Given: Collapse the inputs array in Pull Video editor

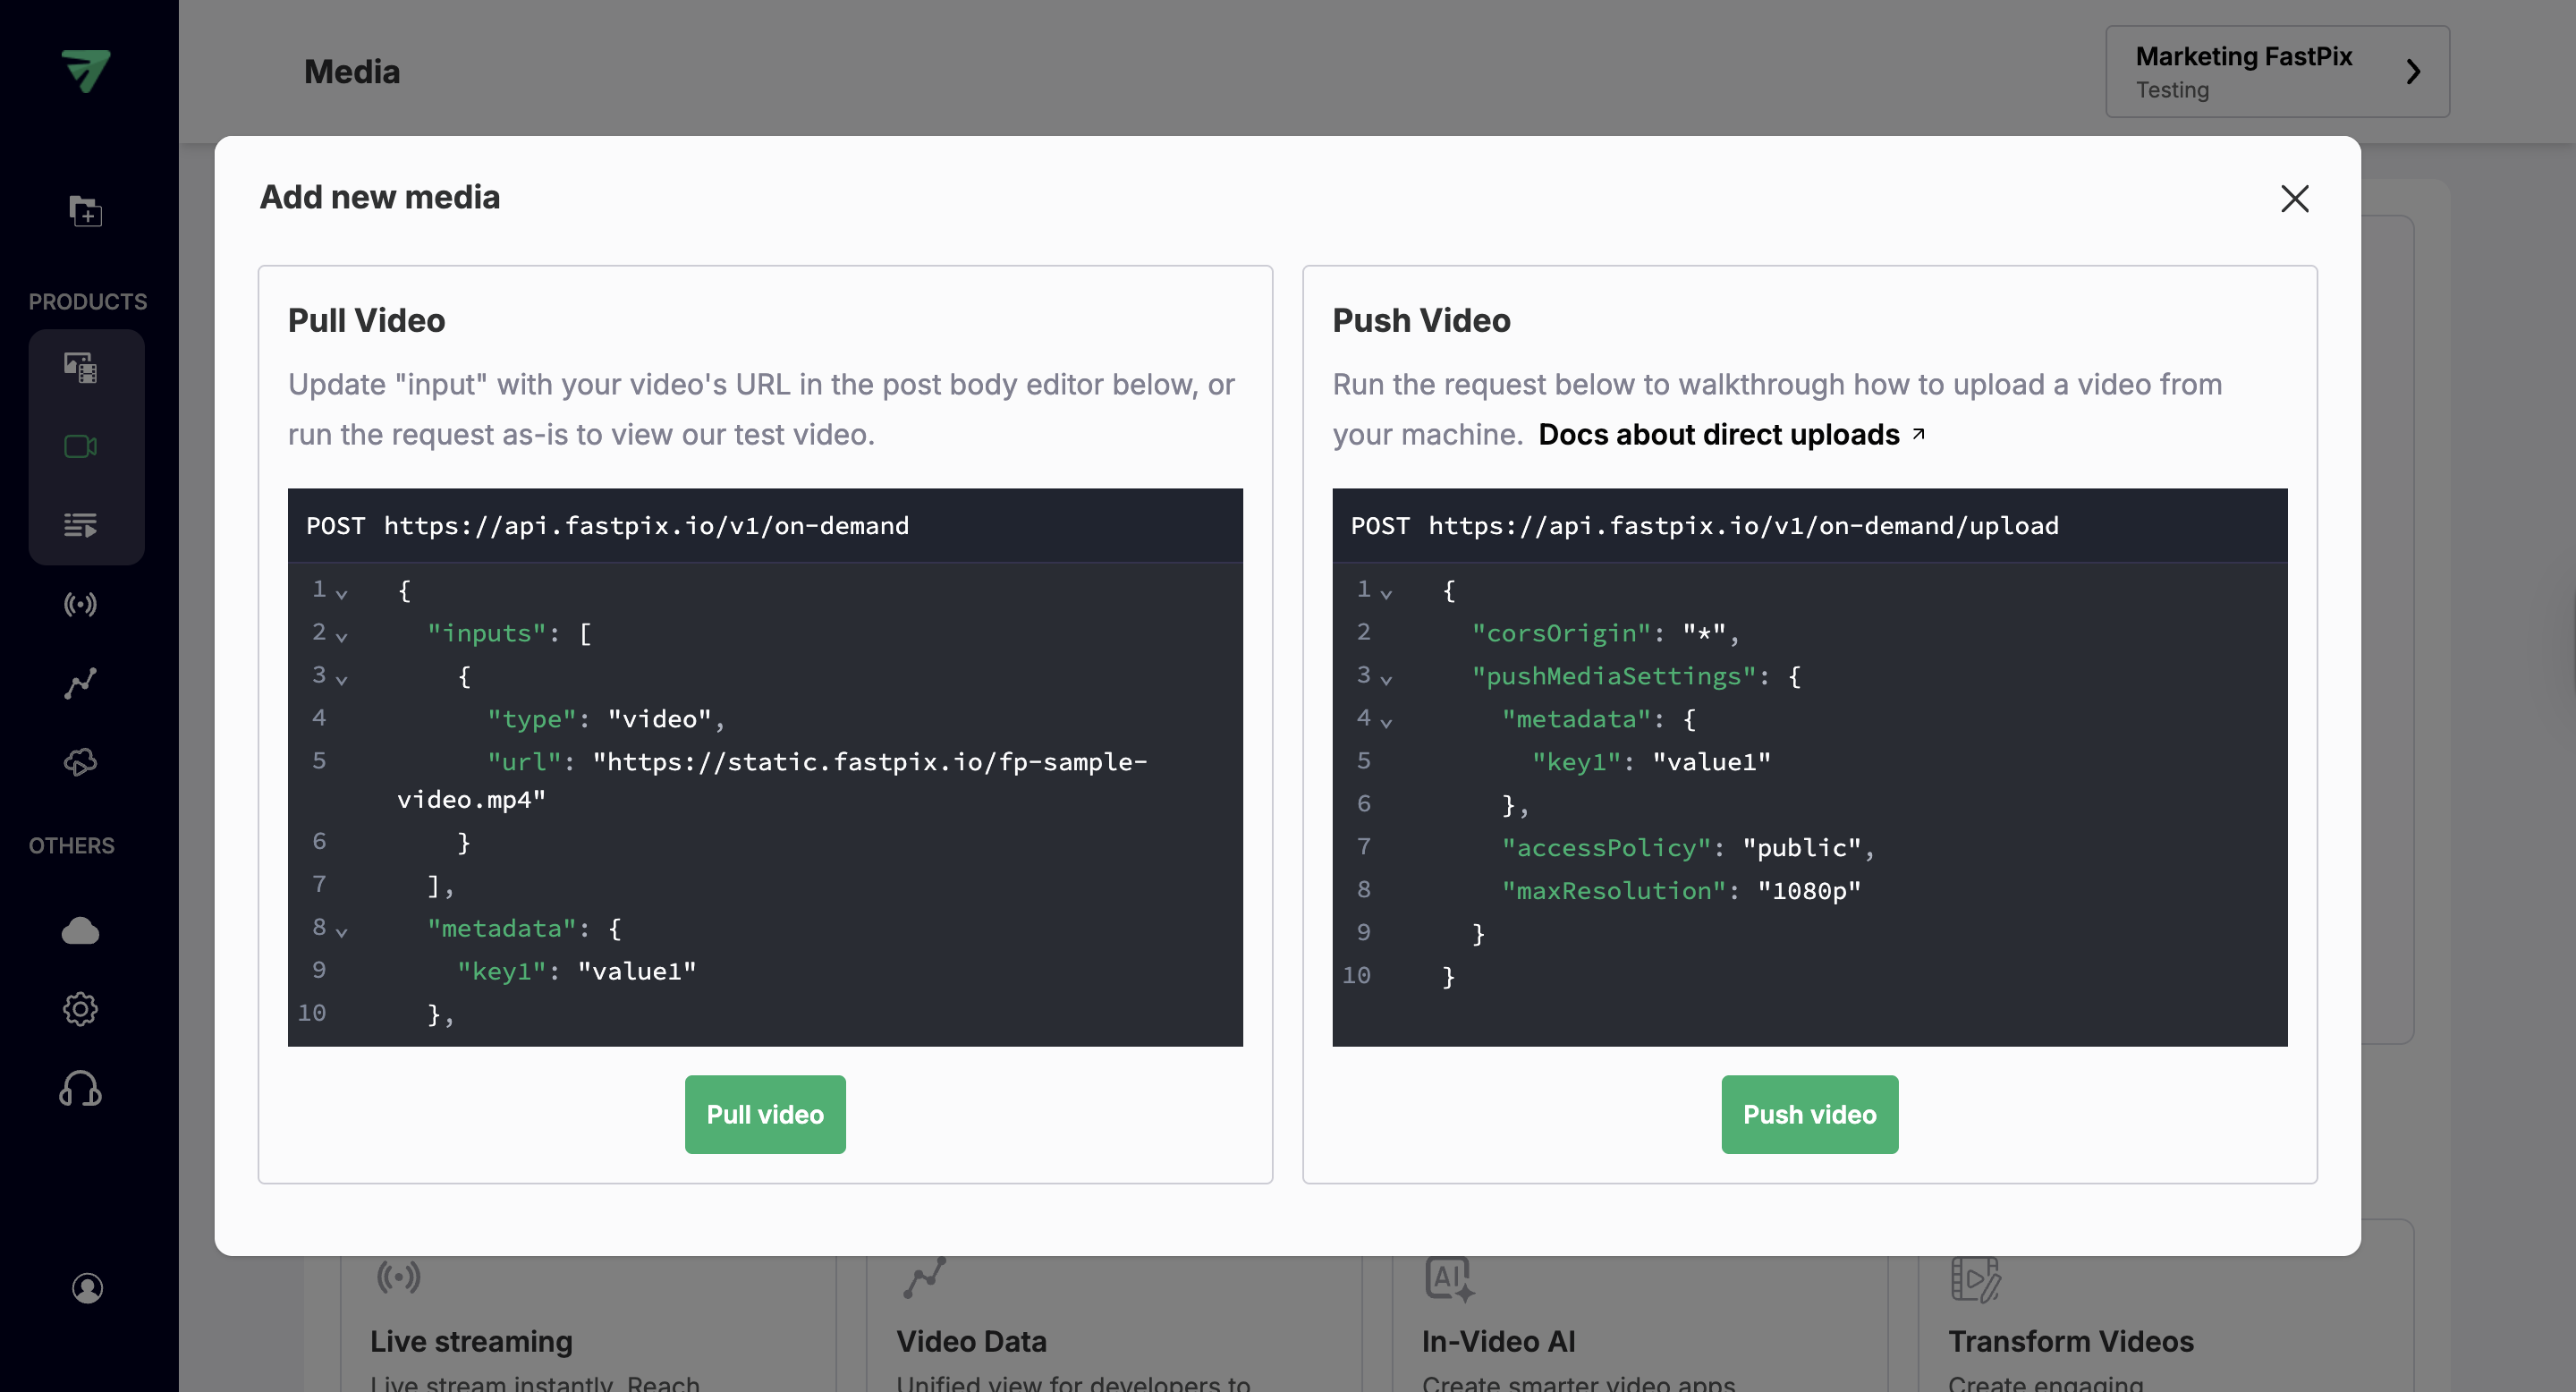Looking at the screenshot, I should click(343, 636).
